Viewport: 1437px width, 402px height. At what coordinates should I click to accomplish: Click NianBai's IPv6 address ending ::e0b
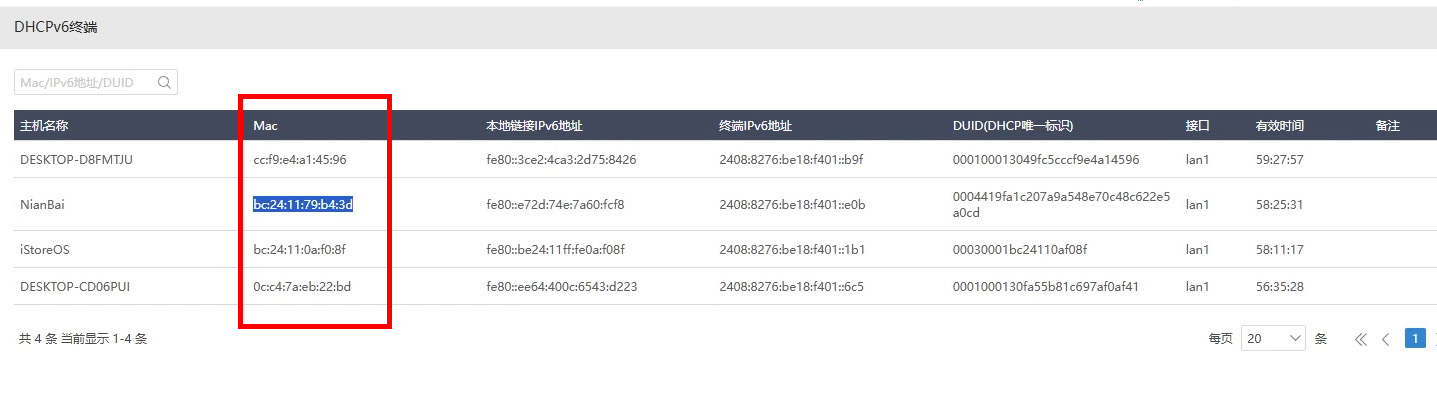792,205
